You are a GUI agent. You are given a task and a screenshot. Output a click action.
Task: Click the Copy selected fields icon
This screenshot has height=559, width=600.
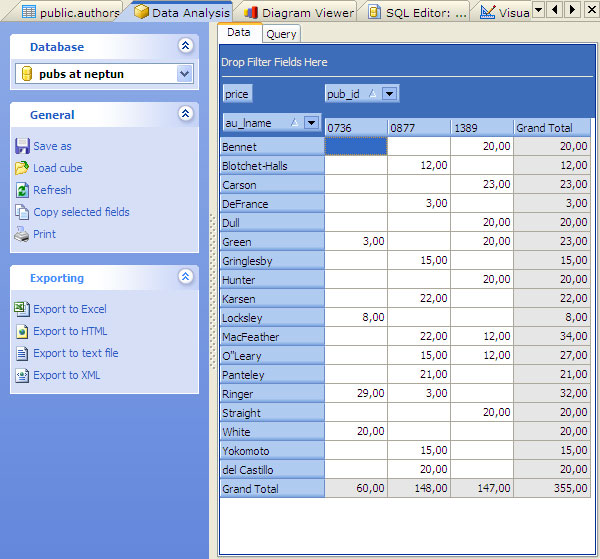[22, 212]
